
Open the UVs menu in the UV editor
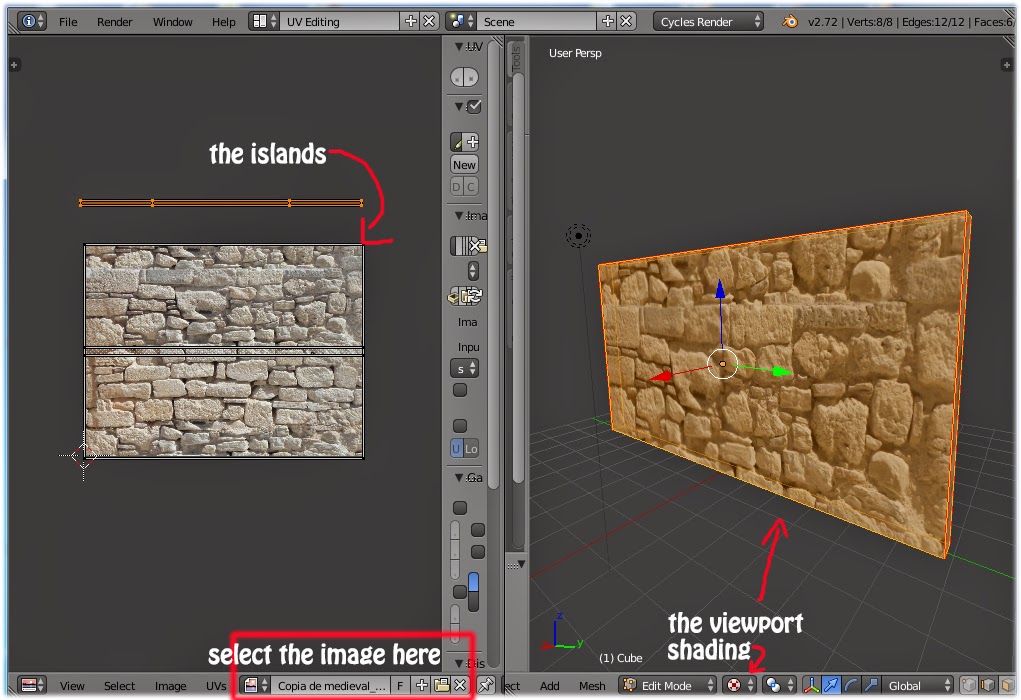(215, 685)
